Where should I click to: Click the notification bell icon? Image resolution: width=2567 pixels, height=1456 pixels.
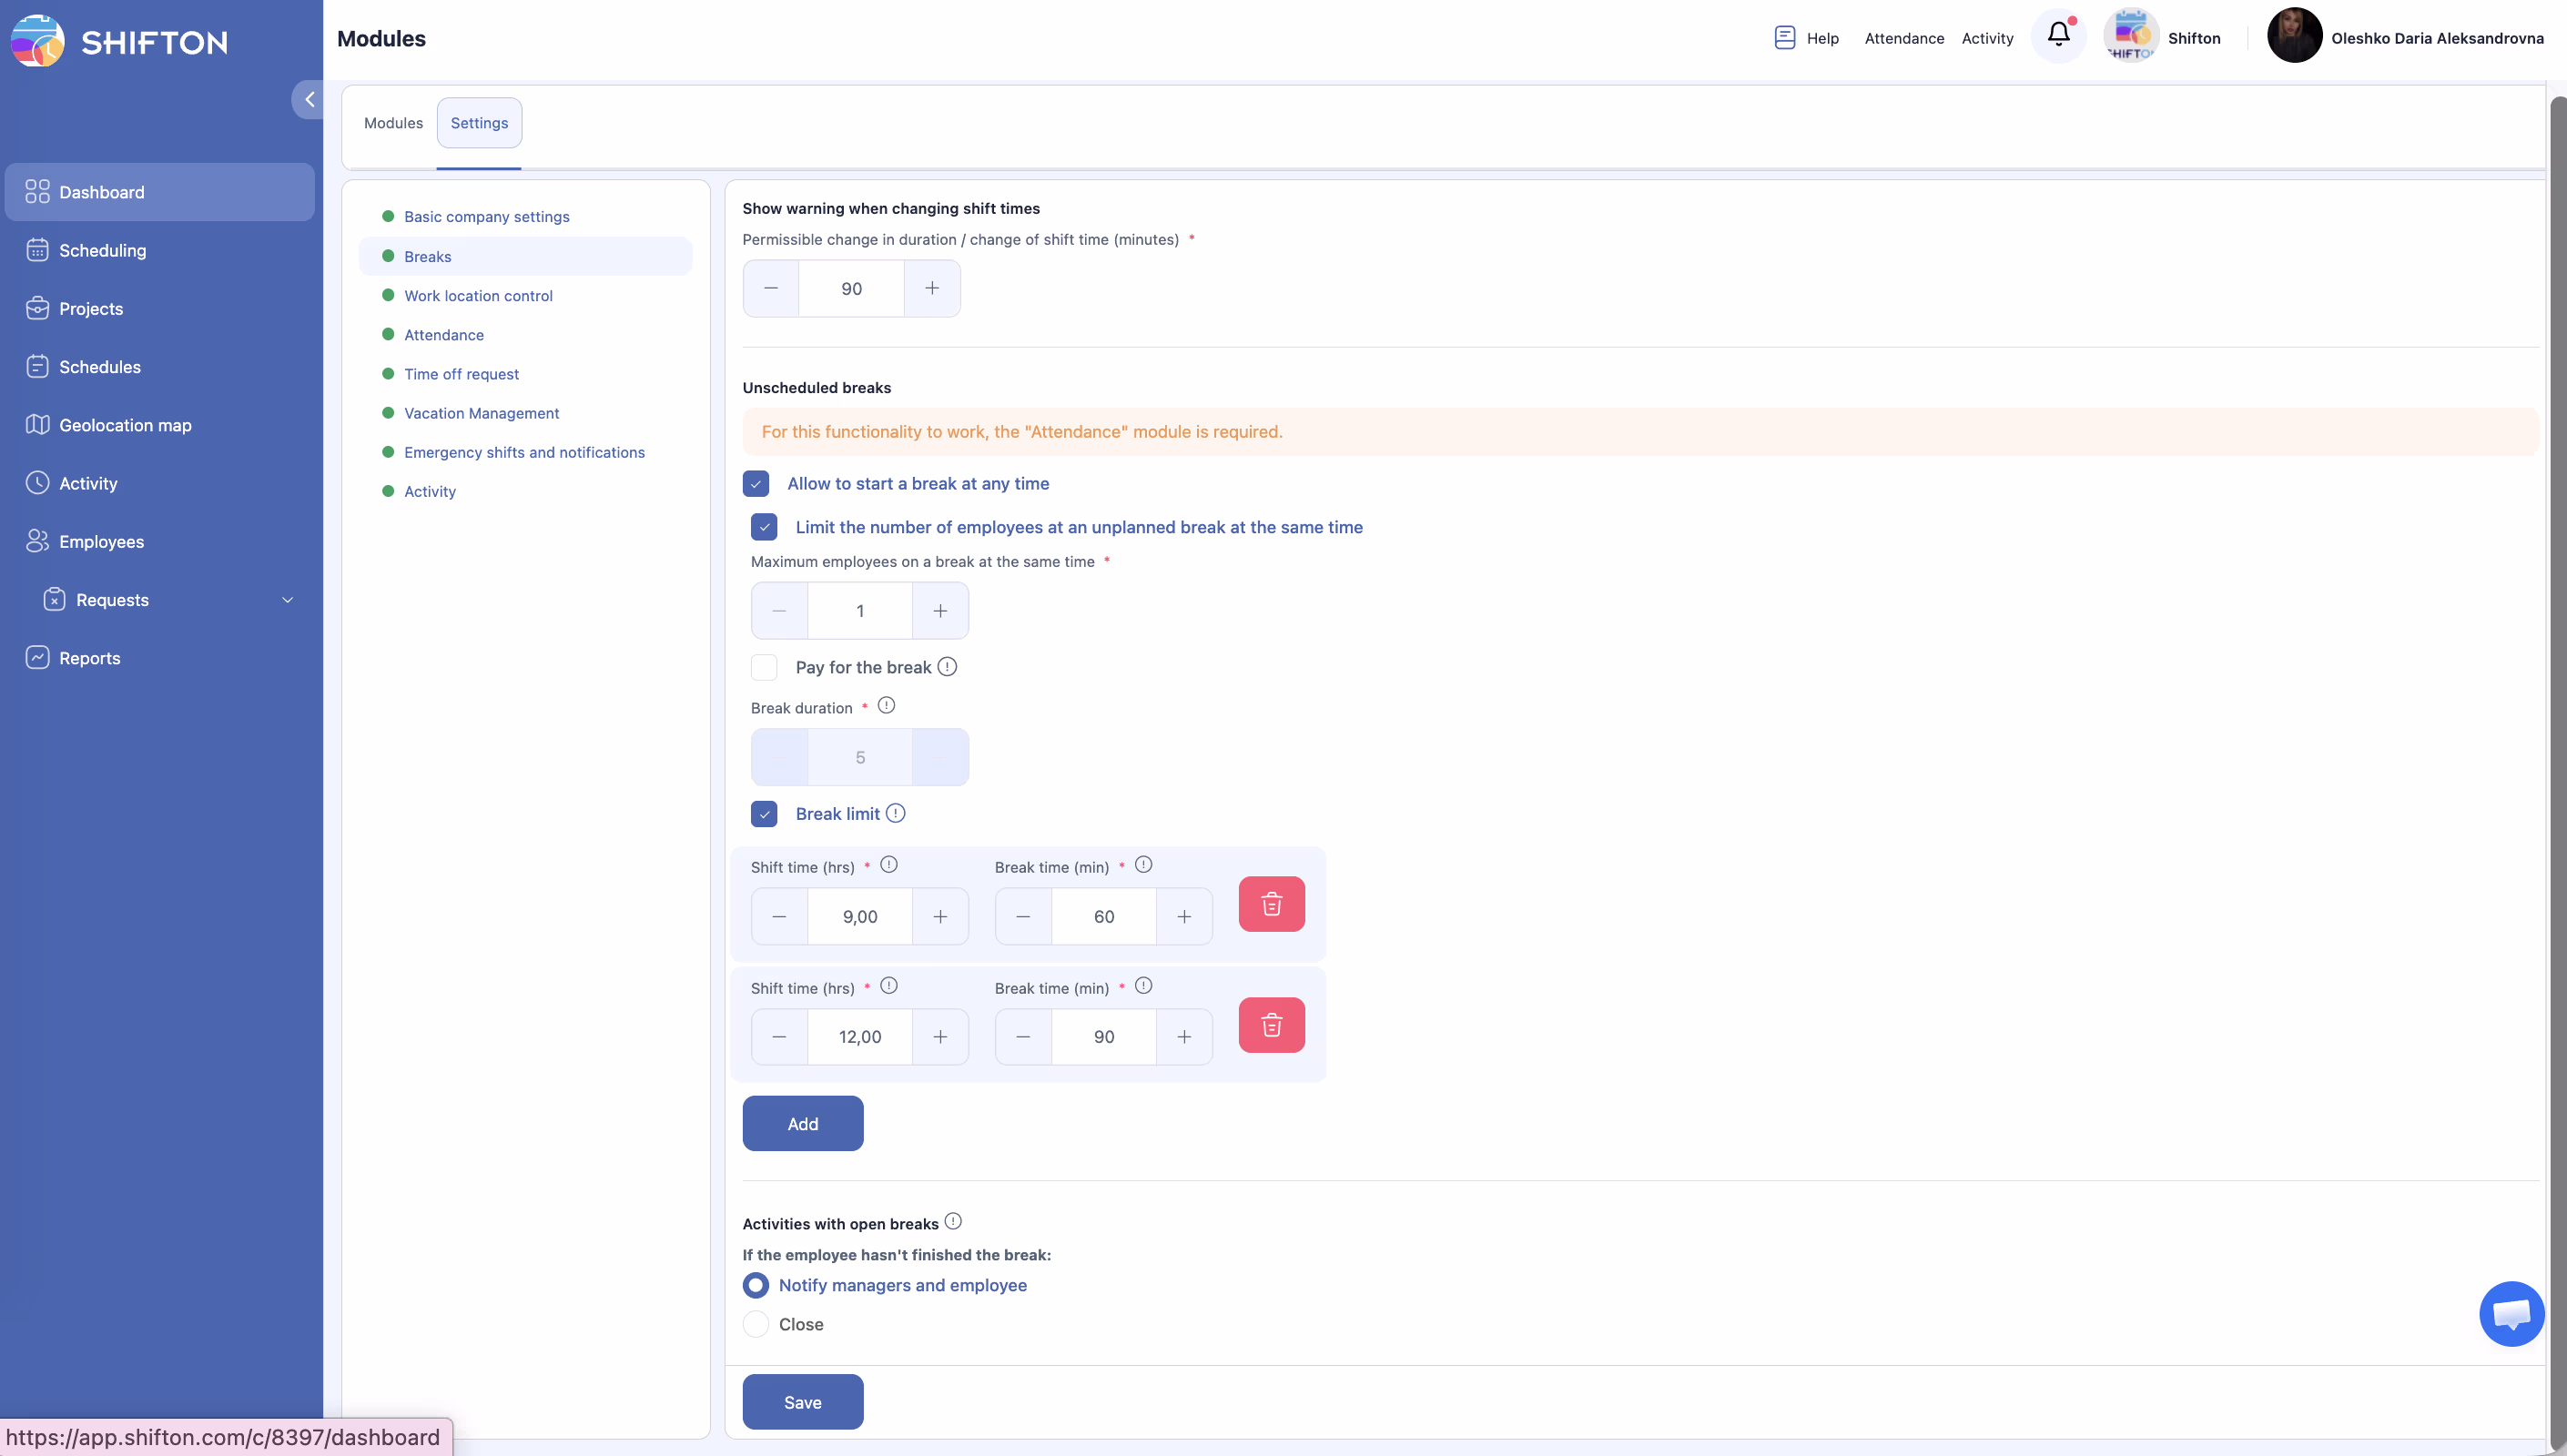(2058, 35)
